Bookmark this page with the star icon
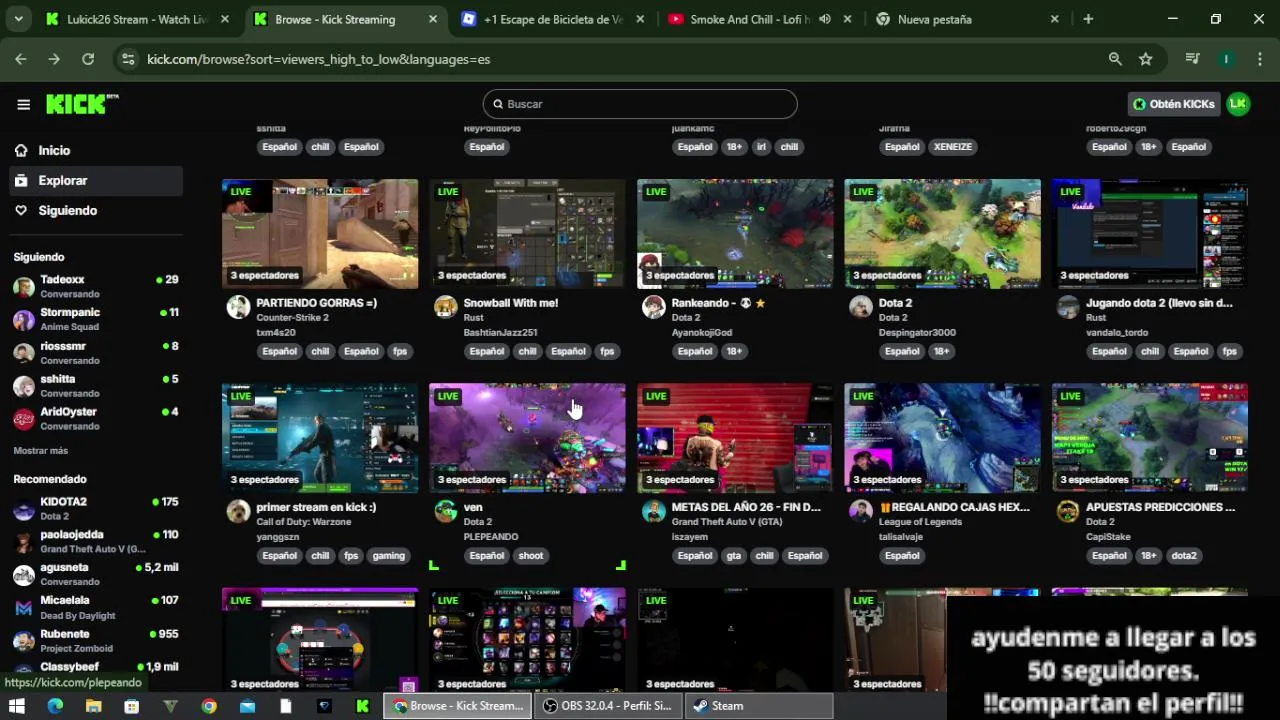Screen dimensions: 1280x720 pyautogui.click(x=1146, y=59)
